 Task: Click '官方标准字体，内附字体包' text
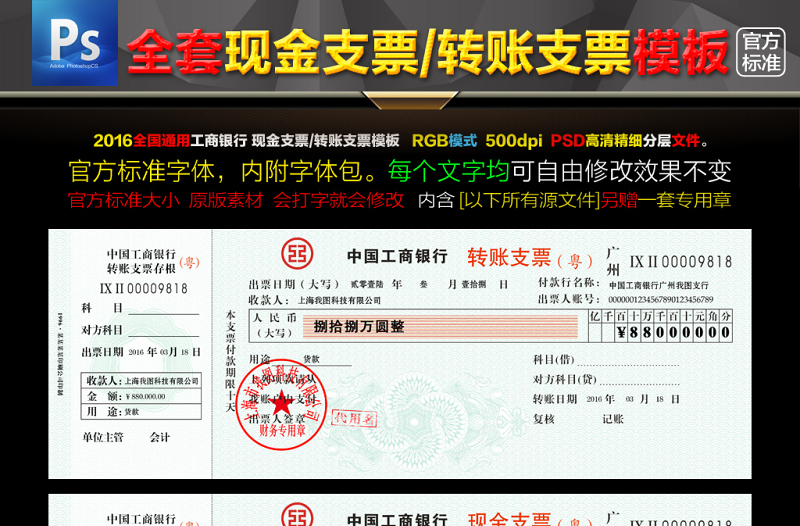pos(216,171)
